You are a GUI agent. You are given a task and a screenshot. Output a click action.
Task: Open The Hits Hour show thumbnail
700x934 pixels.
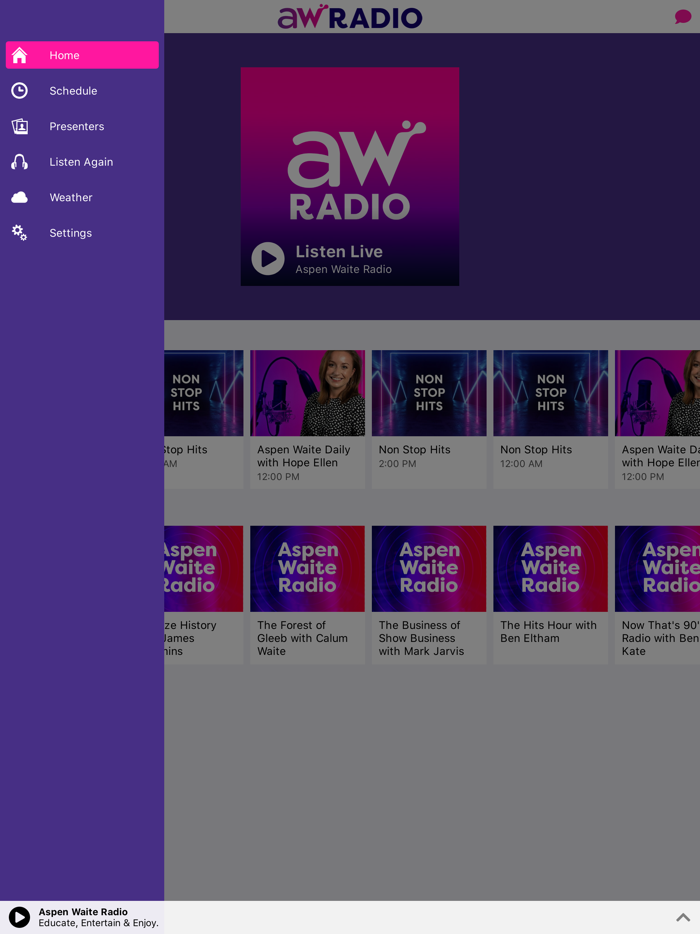550,569
